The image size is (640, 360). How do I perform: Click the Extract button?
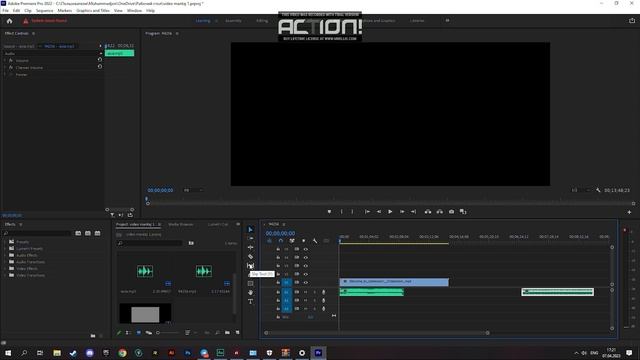point(440,211)
